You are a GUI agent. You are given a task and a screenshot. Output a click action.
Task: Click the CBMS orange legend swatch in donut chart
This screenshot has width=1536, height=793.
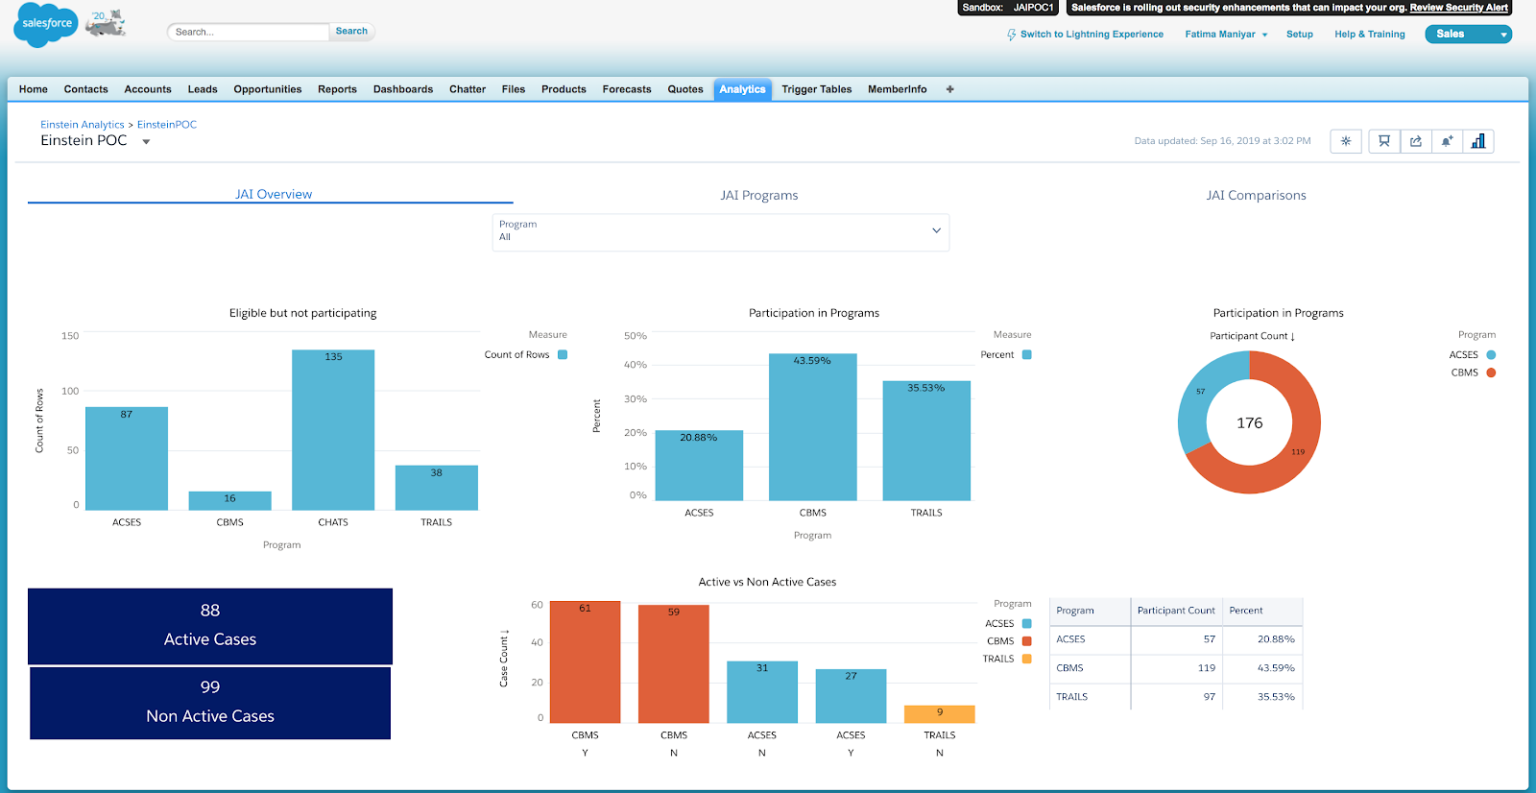coord(1491,373)
